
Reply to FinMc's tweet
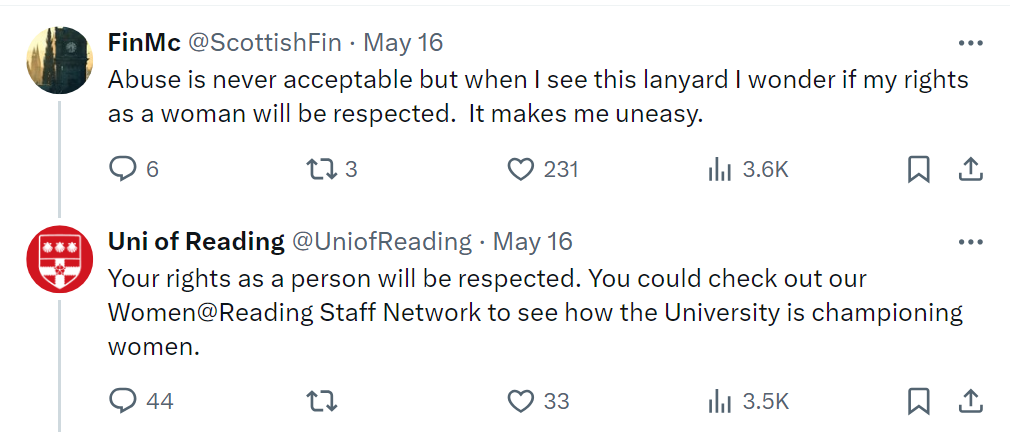pos(122,170)
